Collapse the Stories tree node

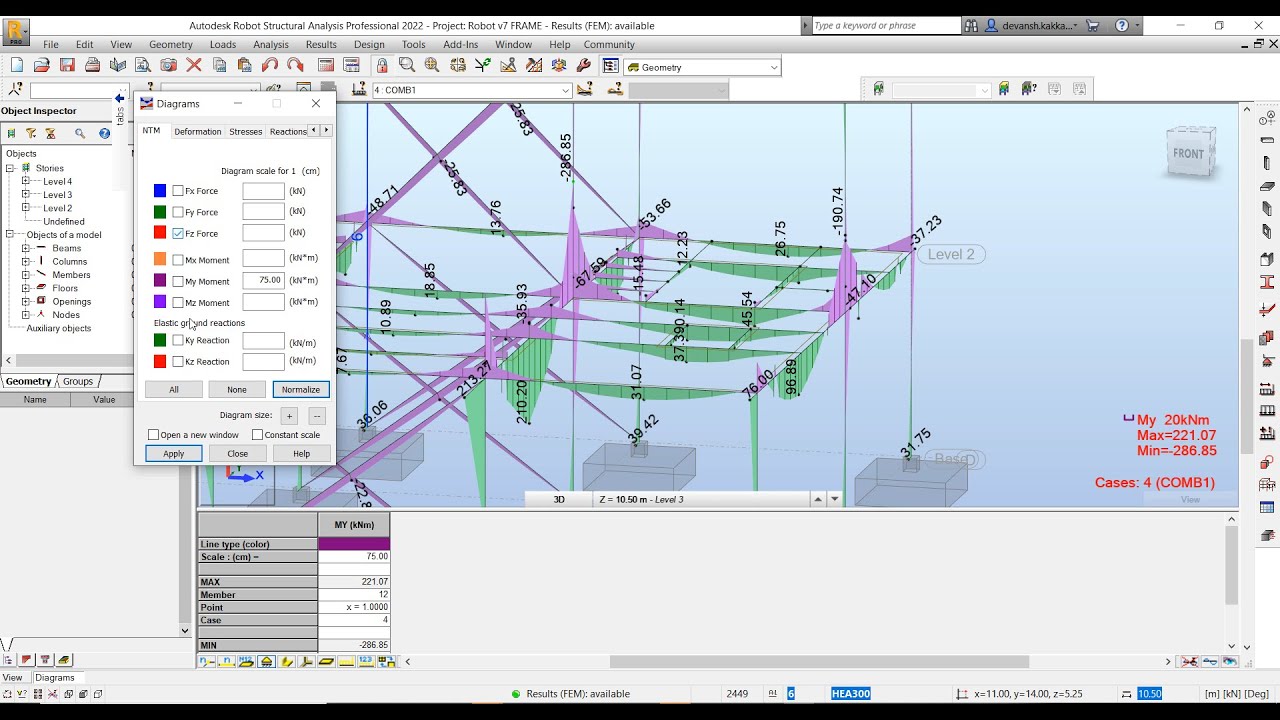(11, 168)
